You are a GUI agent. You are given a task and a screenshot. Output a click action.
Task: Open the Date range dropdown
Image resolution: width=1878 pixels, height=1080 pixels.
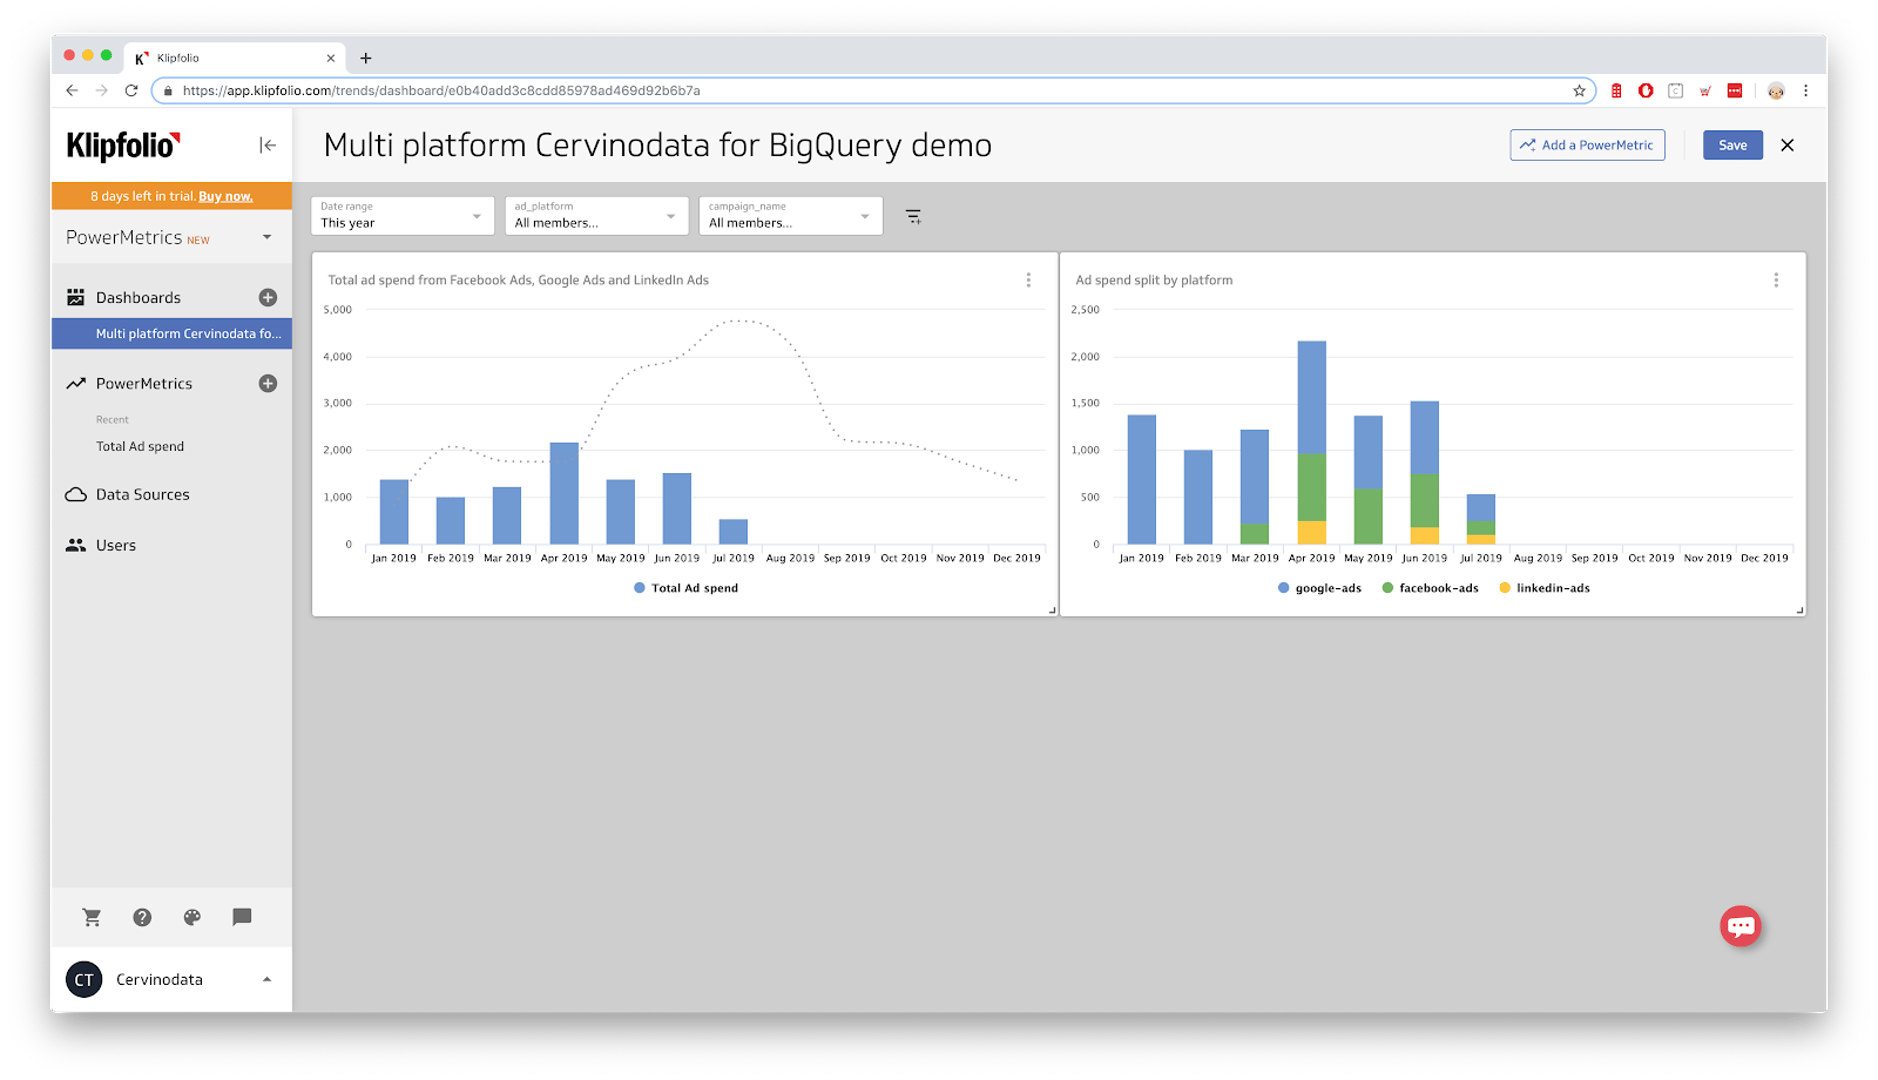pyautogui.click(x=402, y=216)
